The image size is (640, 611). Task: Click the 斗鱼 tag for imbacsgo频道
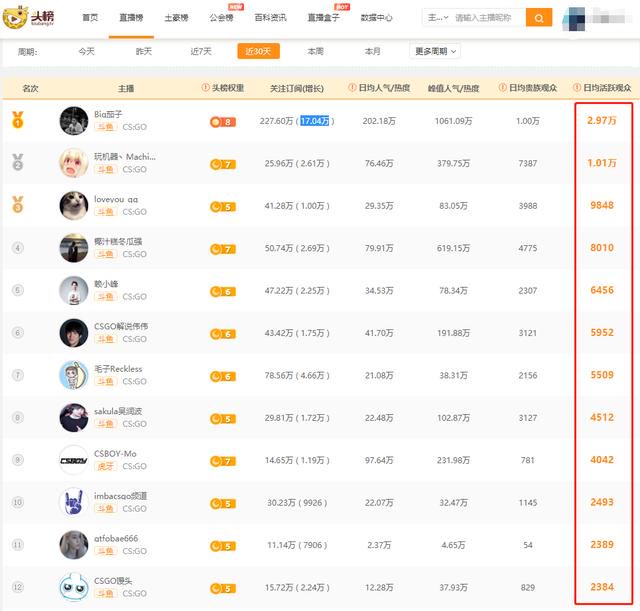[x=106, y=509]
